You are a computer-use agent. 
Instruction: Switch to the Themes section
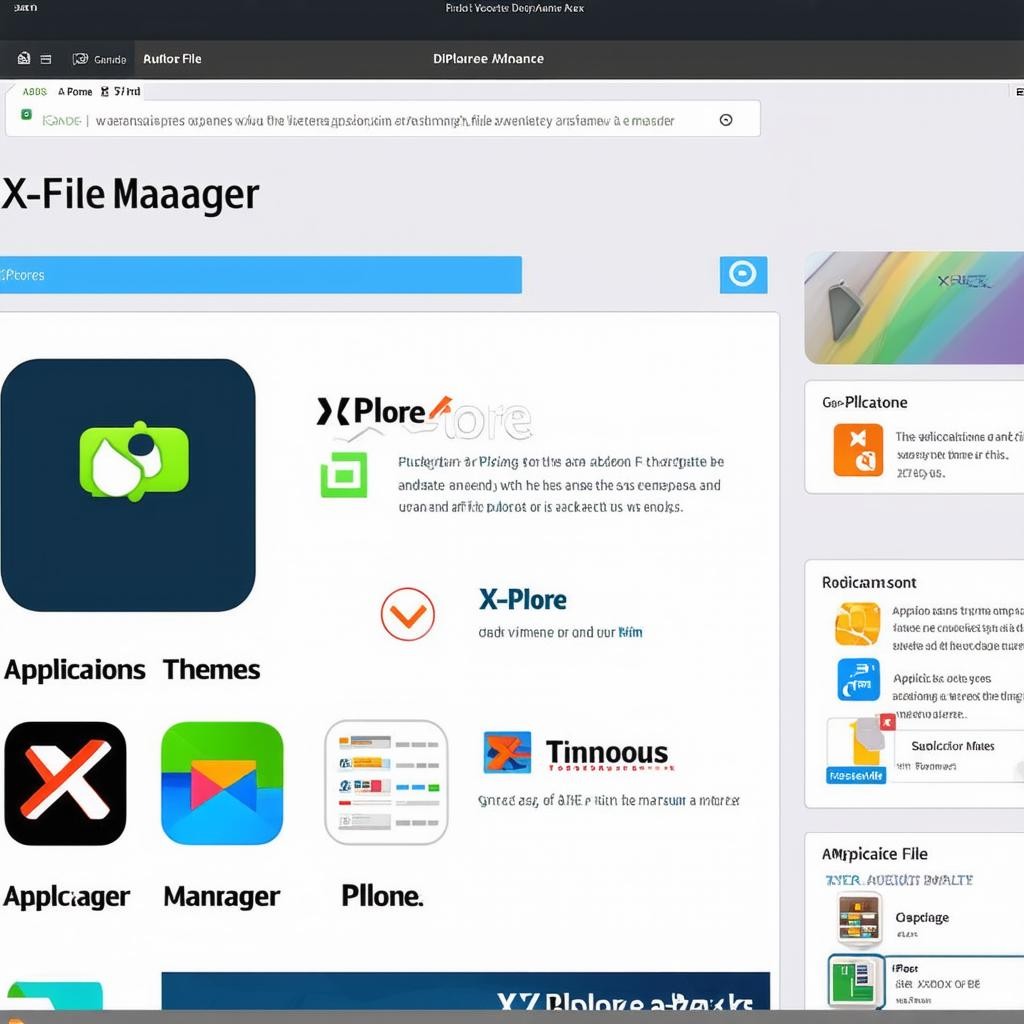[211, 670]
